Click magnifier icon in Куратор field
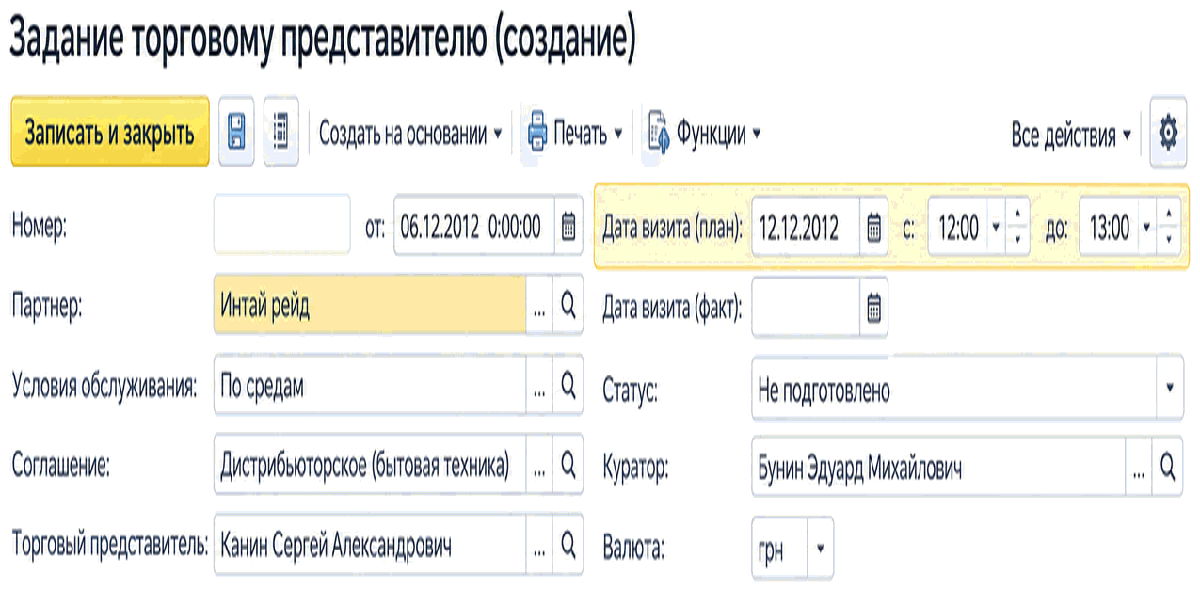This screenshot has height=590, width=1200. (x=1167, y=466)
